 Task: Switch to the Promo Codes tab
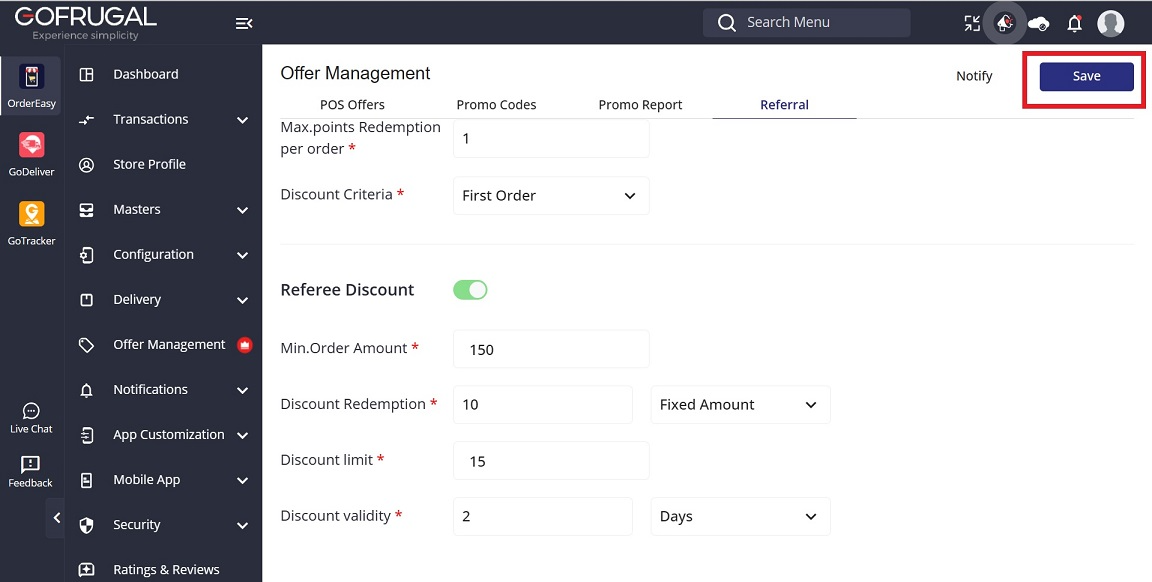point(496,104)
